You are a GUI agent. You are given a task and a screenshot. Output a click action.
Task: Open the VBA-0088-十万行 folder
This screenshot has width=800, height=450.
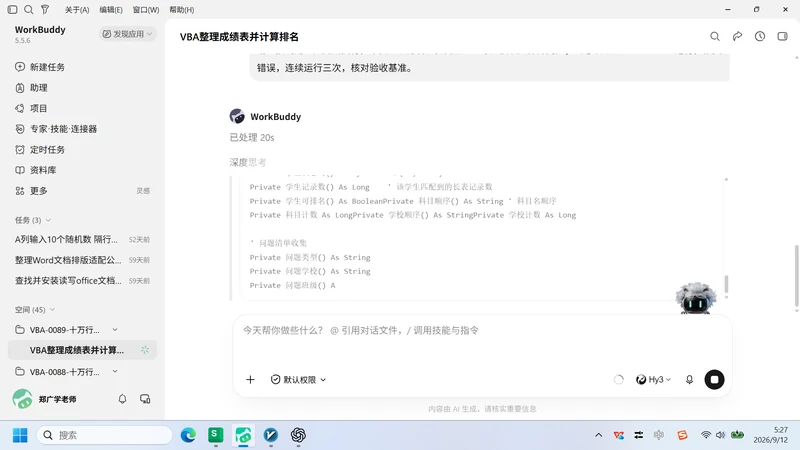pos(64,372)
